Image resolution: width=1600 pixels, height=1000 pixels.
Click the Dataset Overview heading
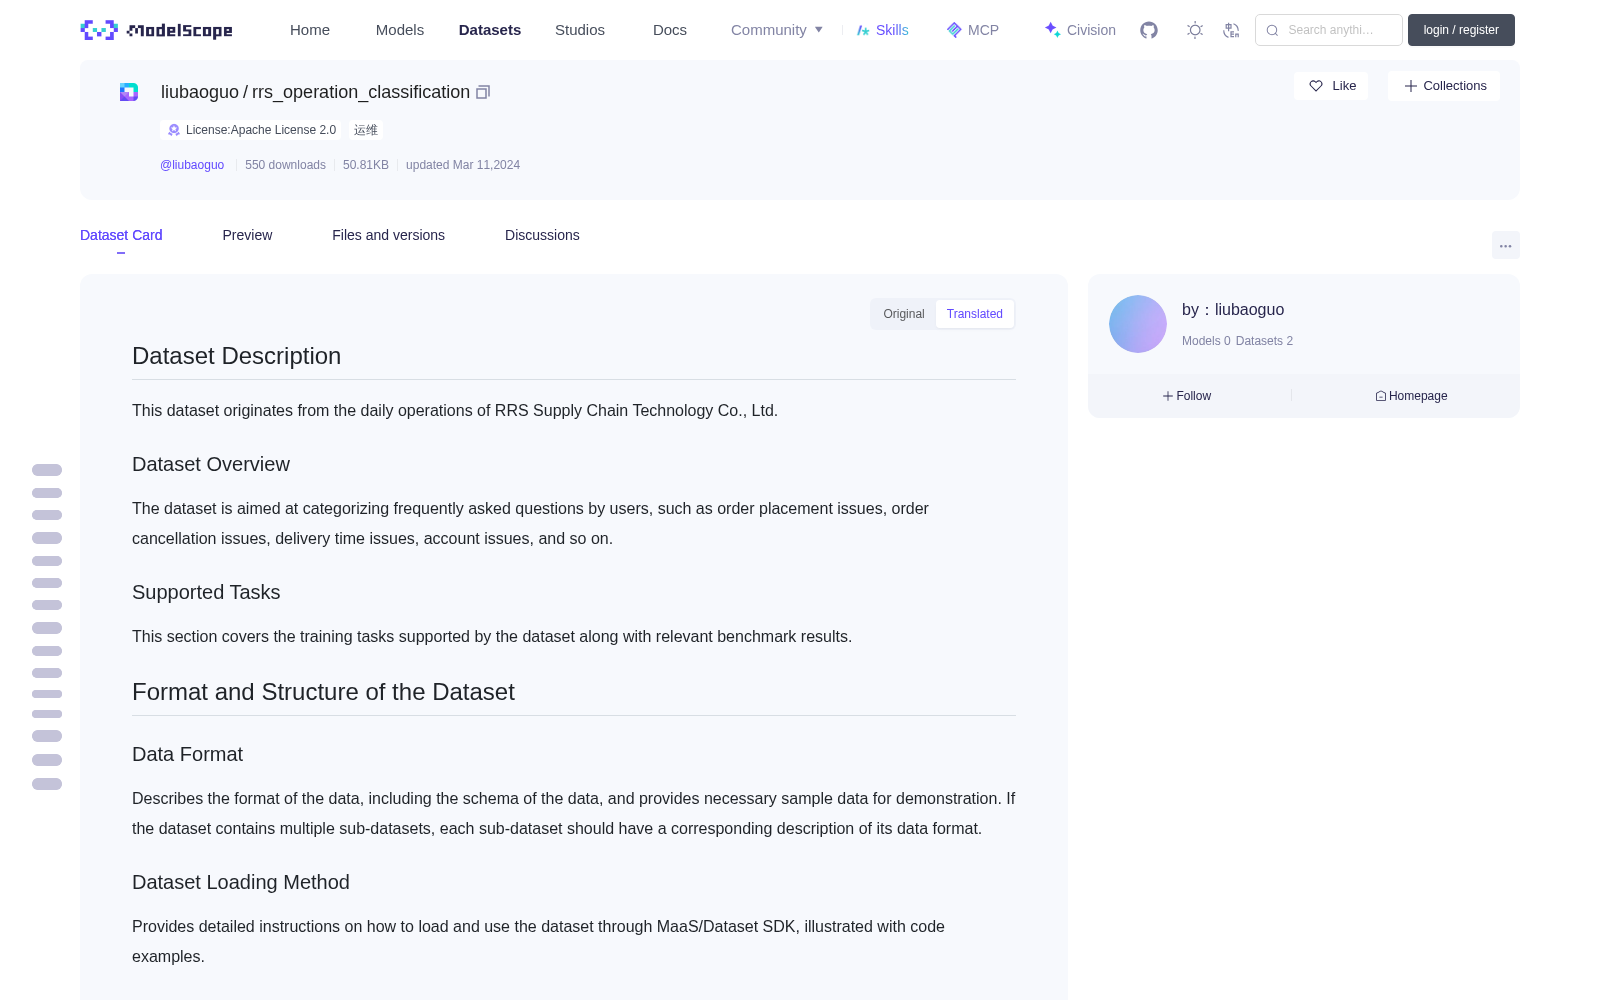click(211, 464)
